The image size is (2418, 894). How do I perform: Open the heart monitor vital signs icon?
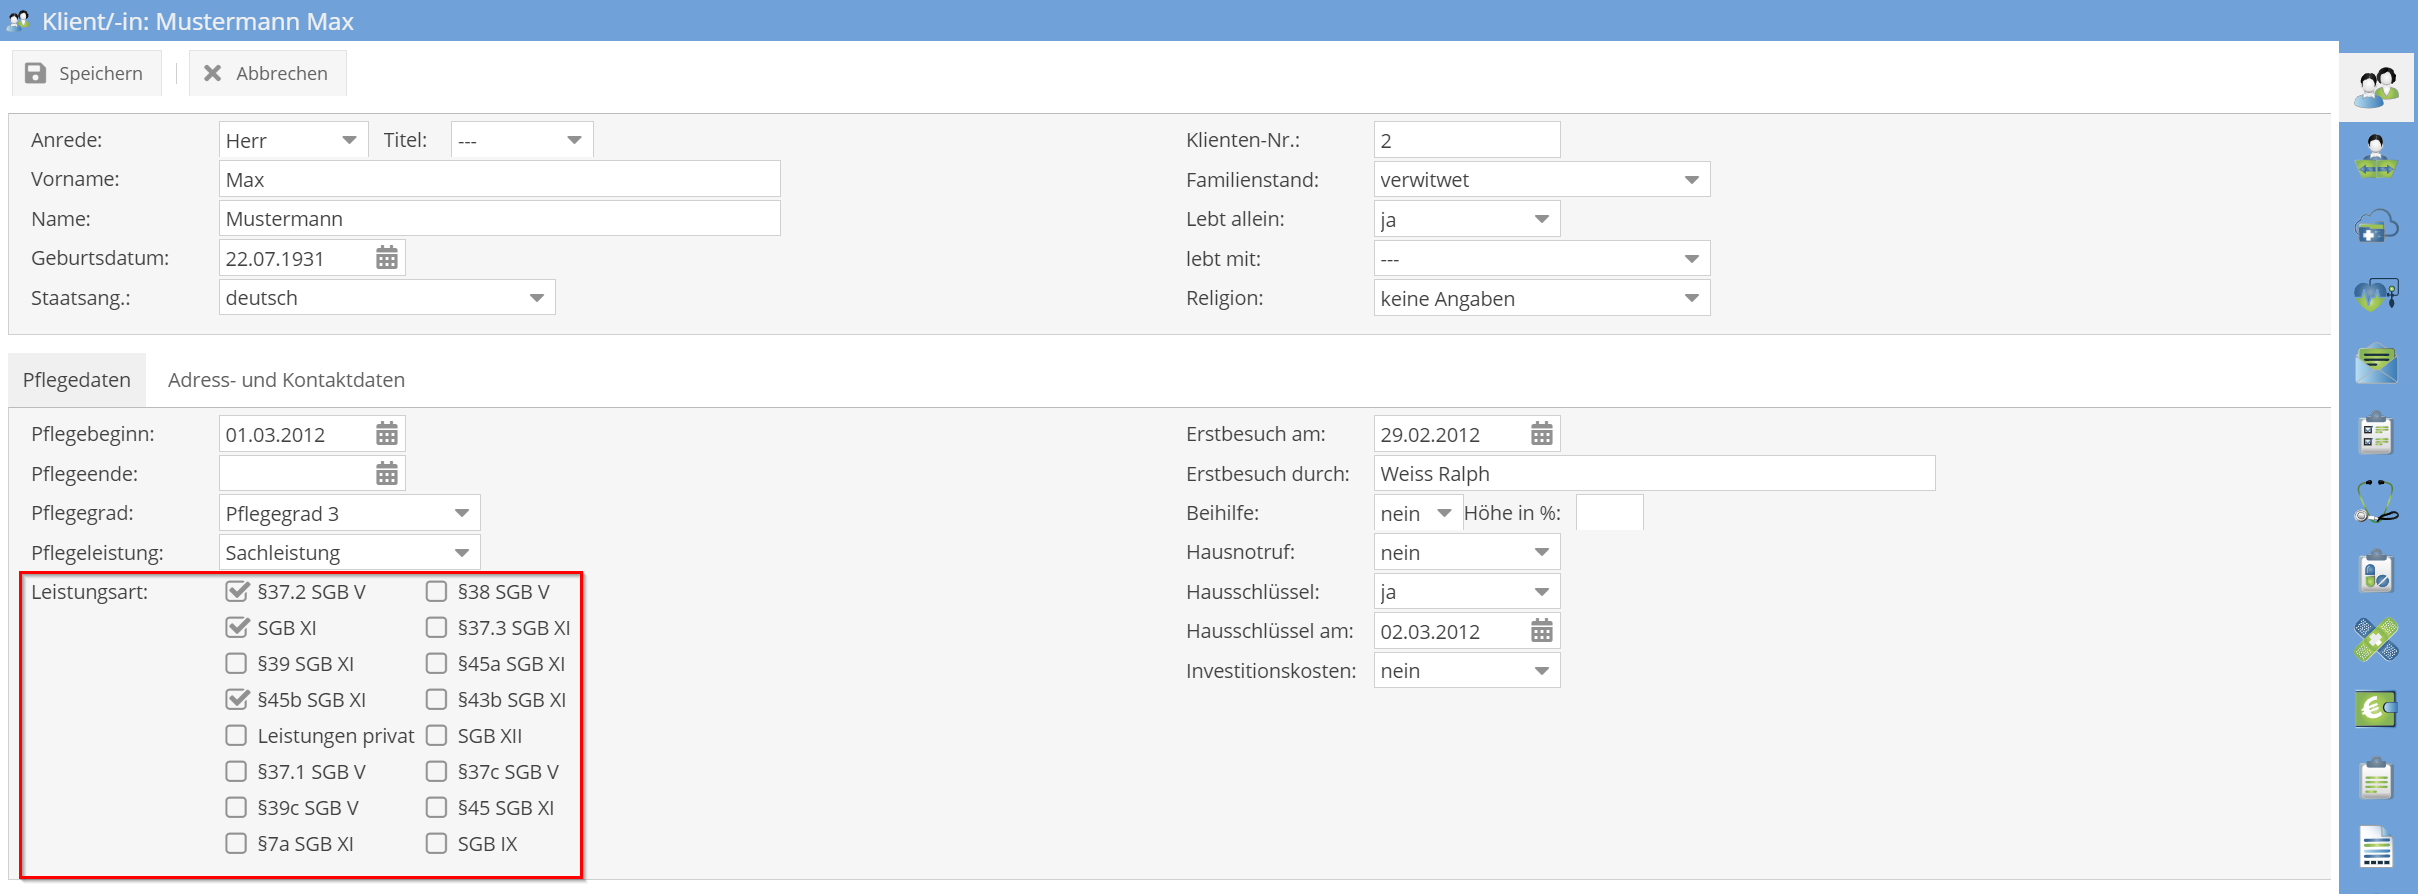(2377, 295)
